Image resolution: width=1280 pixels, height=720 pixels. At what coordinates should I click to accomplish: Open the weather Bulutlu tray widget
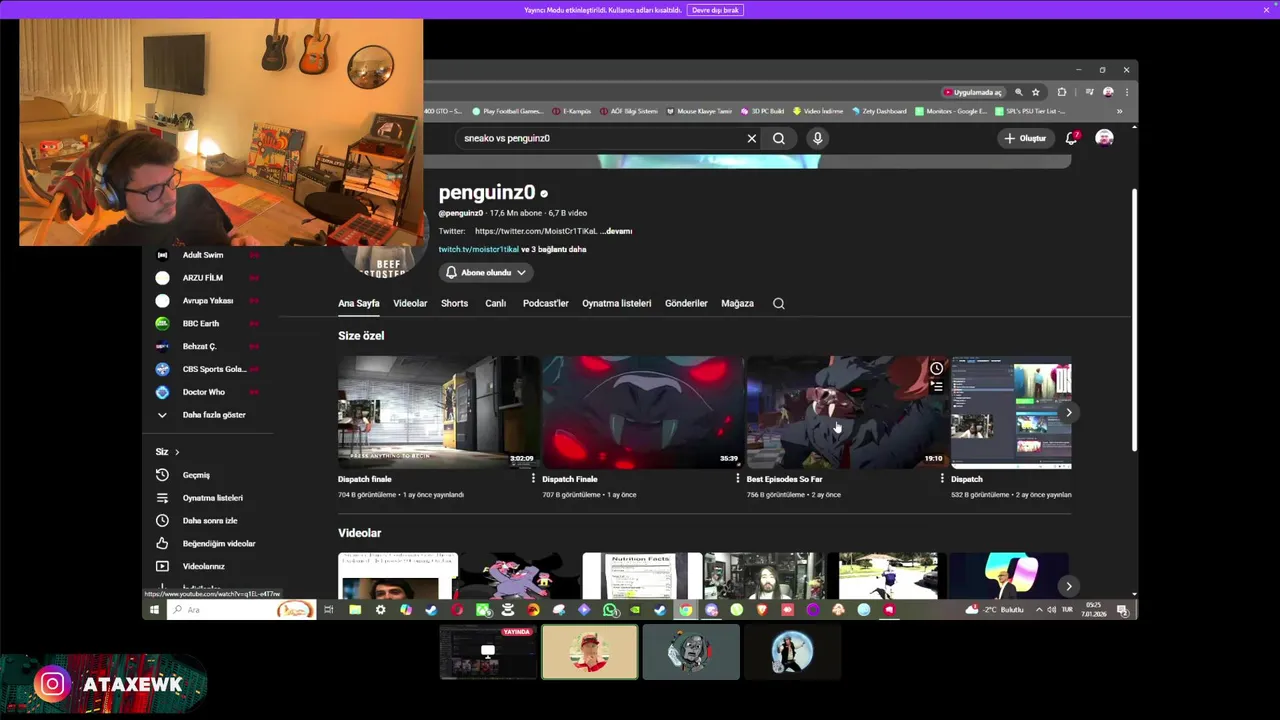[x=995, y=610]
